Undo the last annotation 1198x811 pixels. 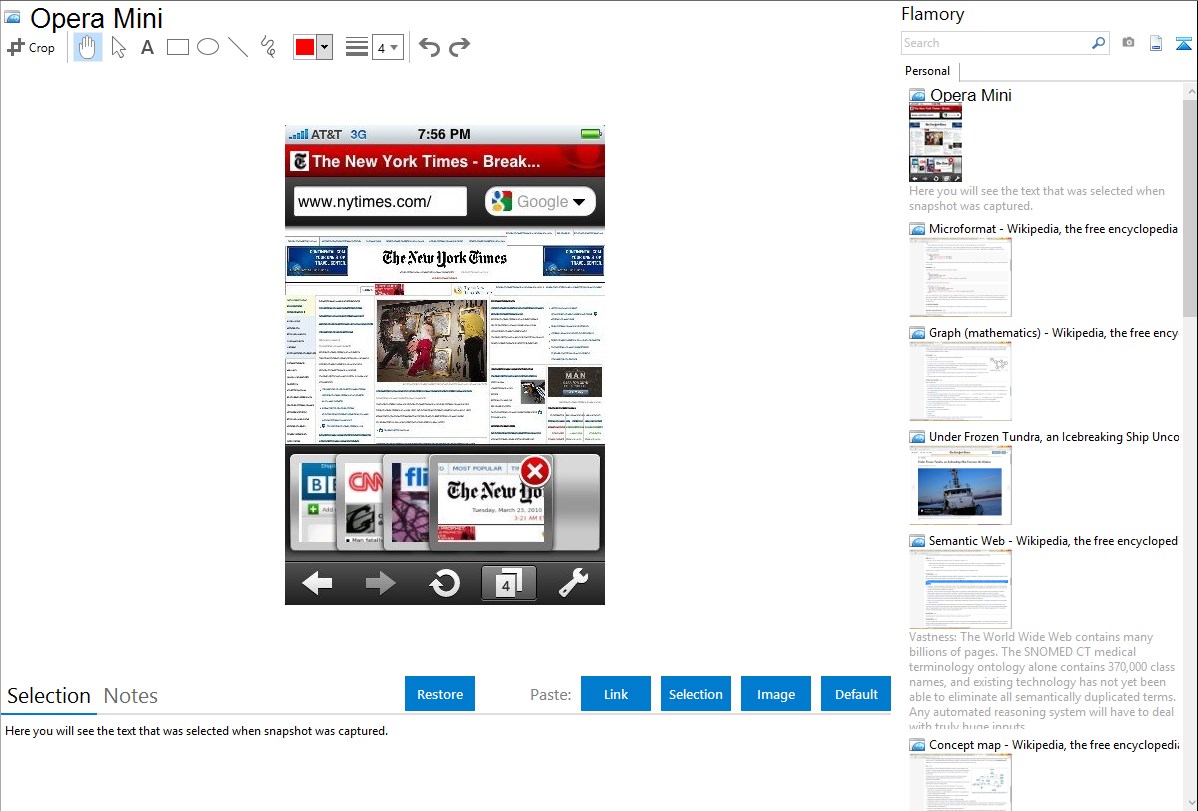point(429,47)
